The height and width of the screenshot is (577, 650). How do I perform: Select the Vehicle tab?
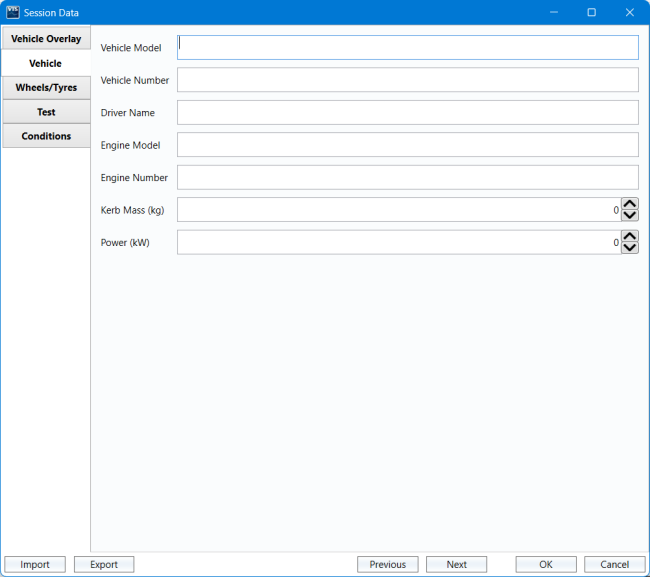pos(46,63)
